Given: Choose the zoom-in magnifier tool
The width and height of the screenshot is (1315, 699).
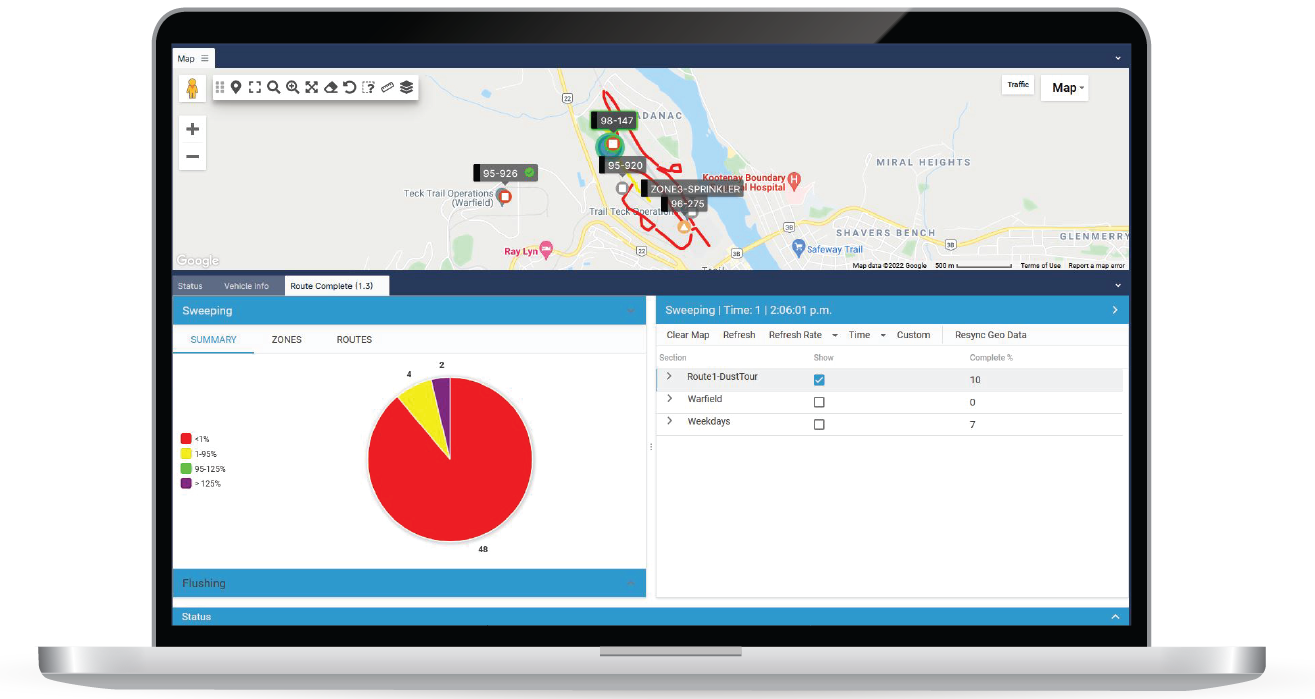Looking at the screenshot, I should pyautogui.click(x=292, y=88).
